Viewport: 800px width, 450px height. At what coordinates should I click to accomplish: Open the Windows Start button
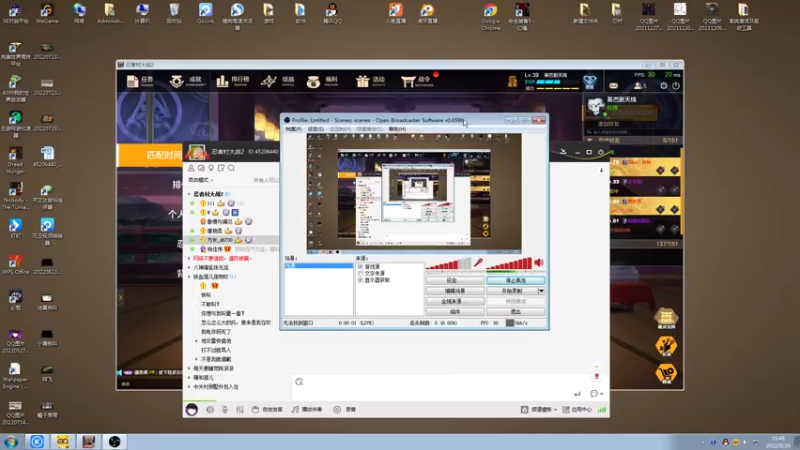click(11, 441)
